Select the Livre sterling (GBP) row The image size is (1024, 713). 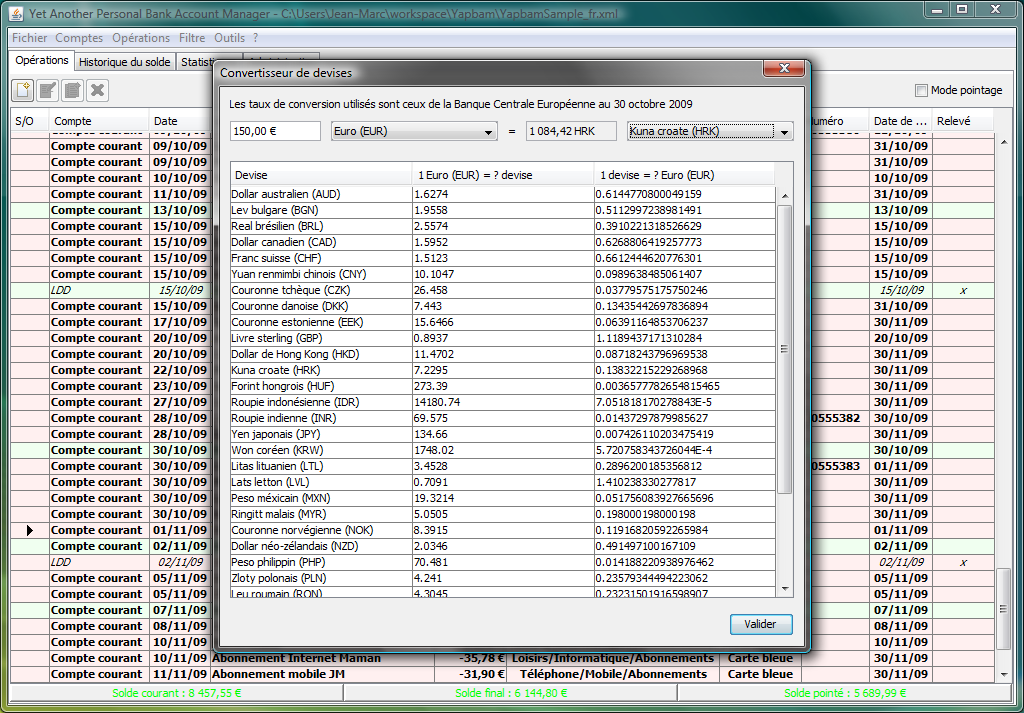click(503, 338)
